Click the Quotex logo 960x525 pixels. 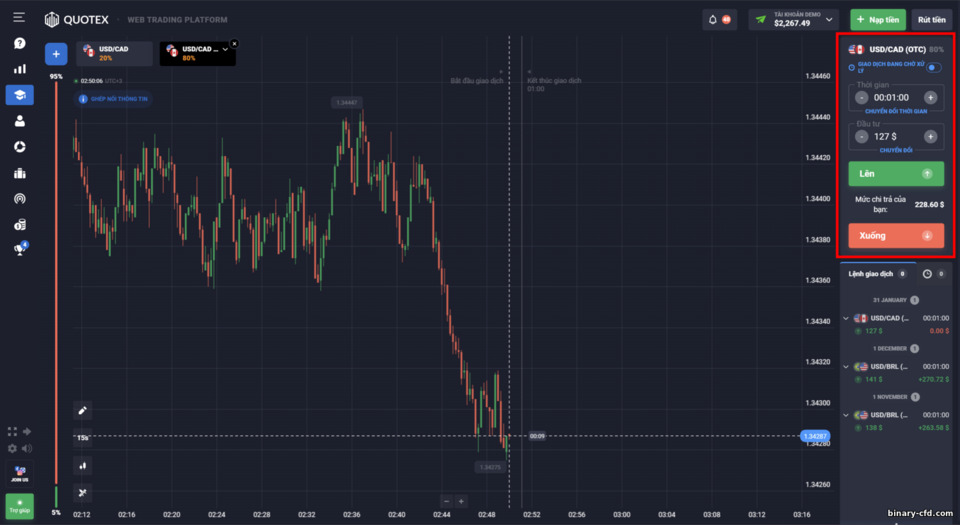[x=77, y=20]
